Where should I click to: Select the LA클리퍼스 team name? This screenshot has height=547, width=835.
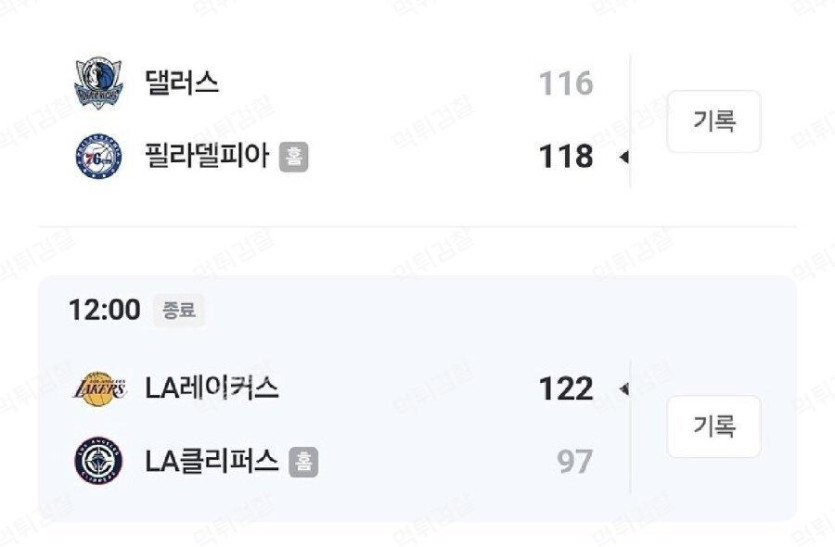coord(212,461)
